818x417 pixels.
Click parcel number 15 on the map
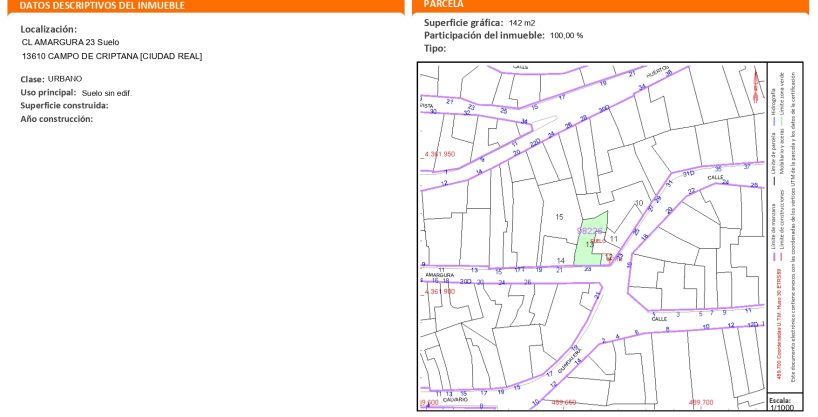(560, 217)
